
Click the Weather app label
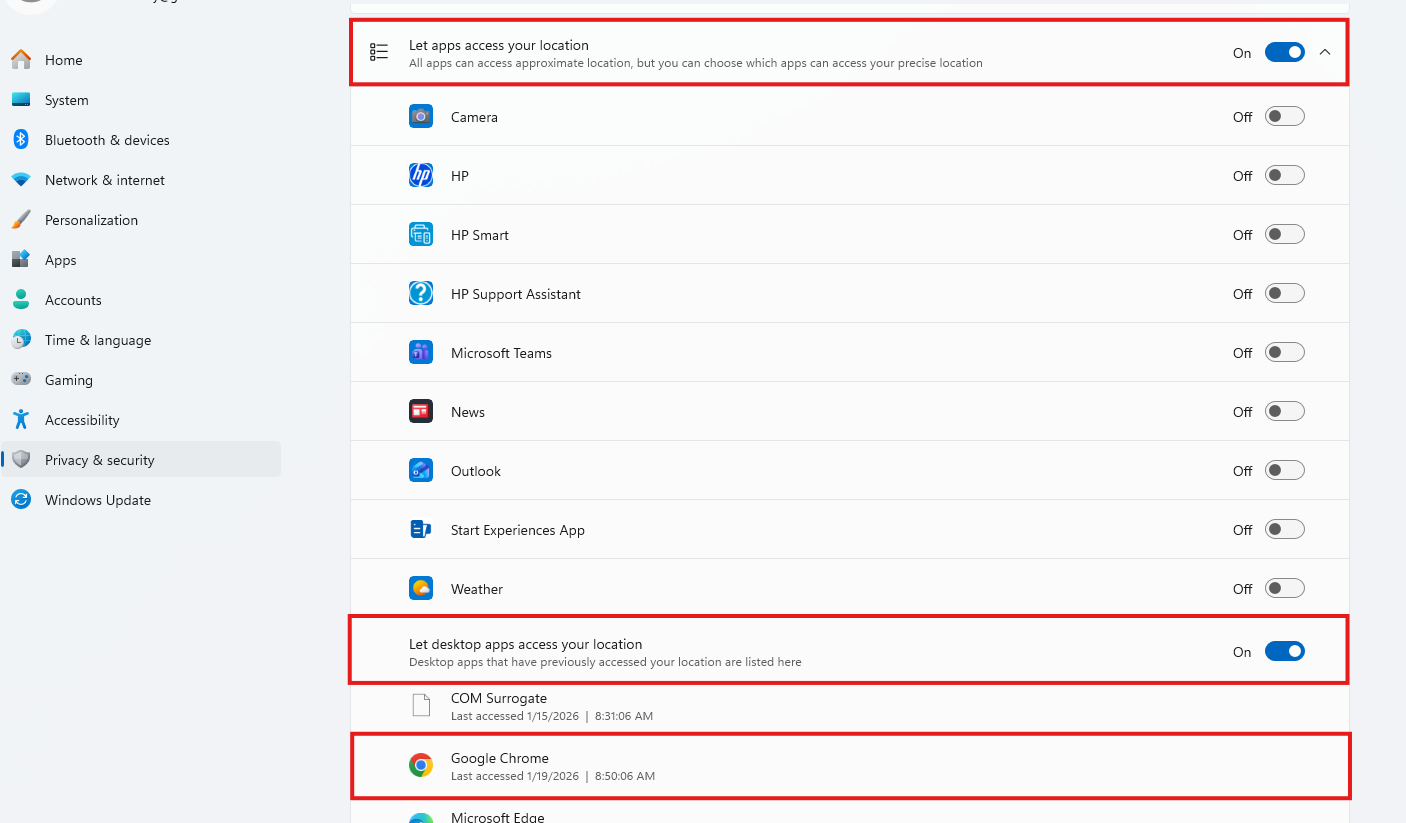coord(477,589)
